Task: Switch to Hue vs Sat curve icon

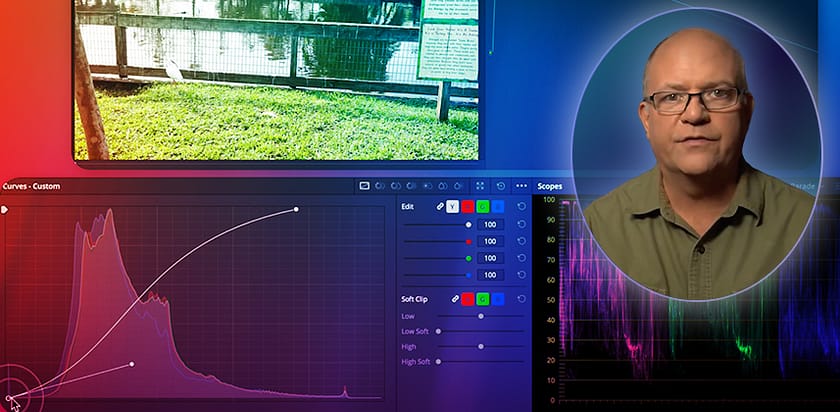Action: (x=395, y=186)
